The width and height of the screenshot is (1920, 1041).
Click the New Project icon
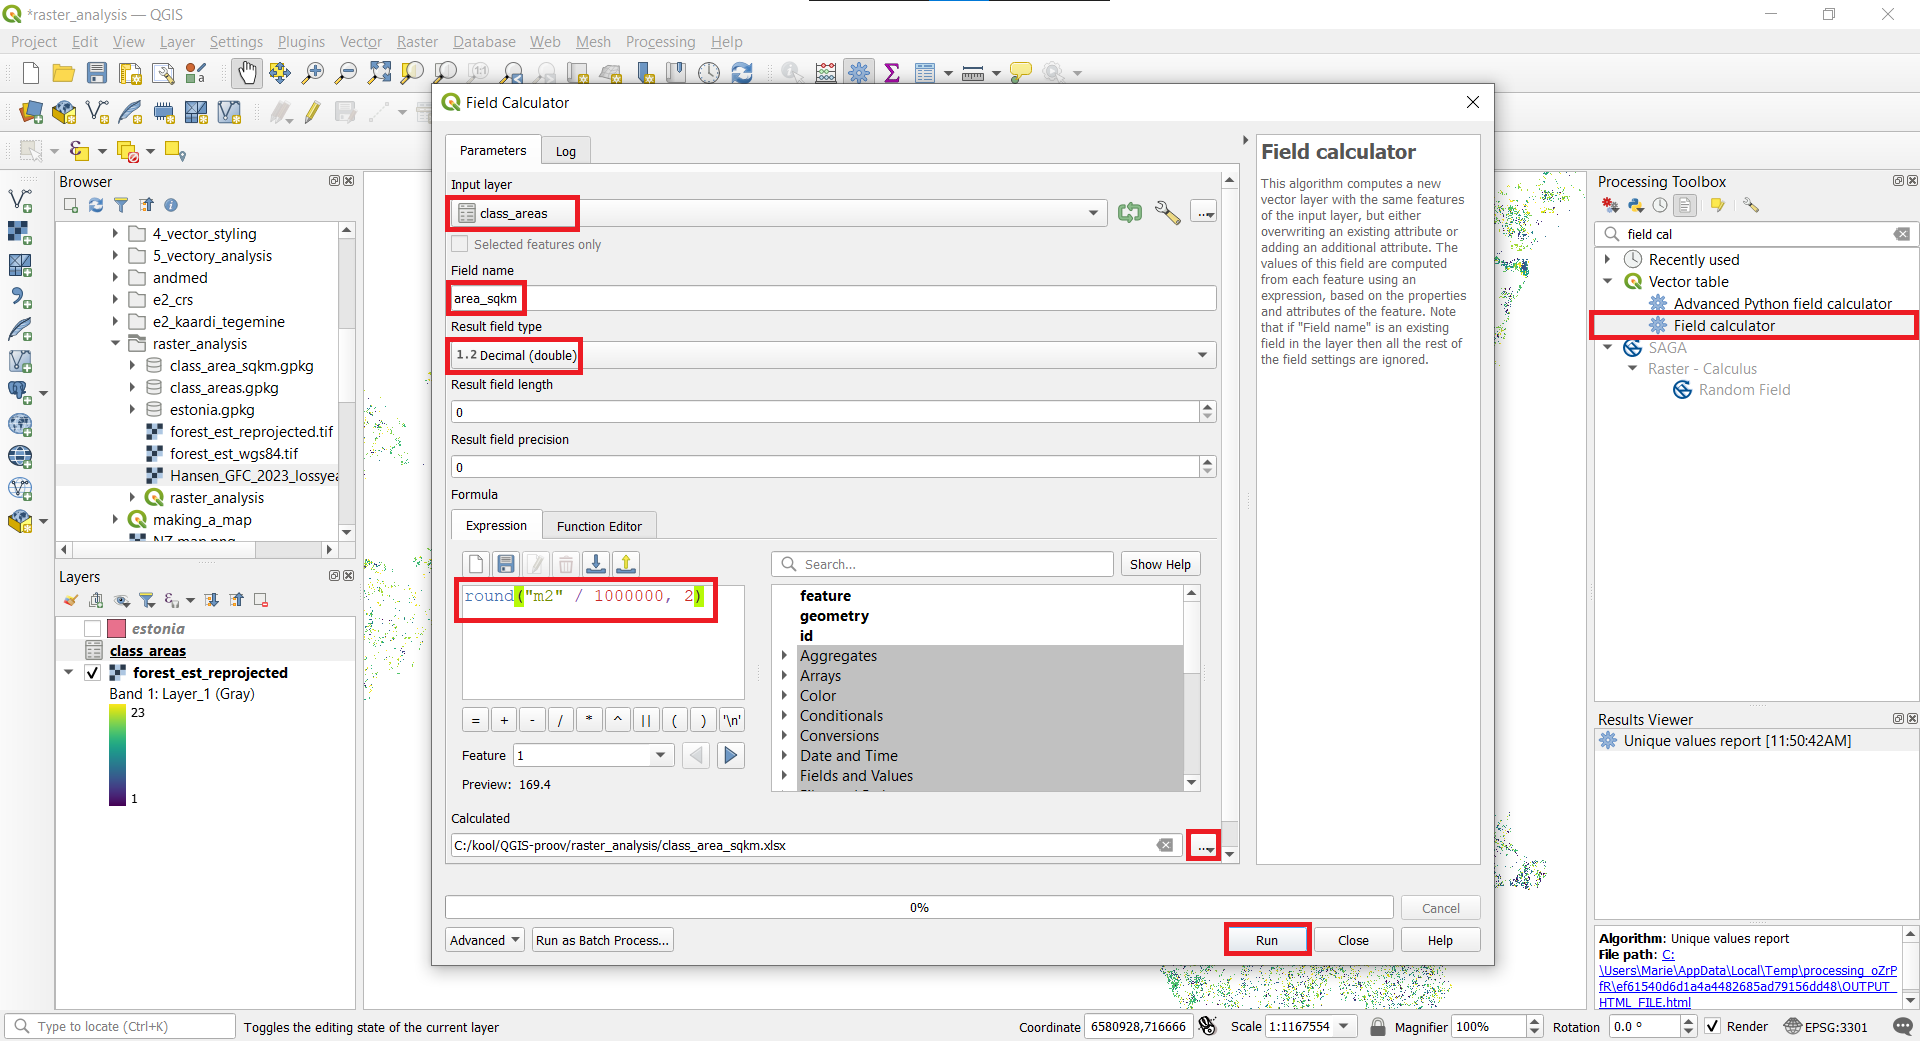click(x=31, y=73)
